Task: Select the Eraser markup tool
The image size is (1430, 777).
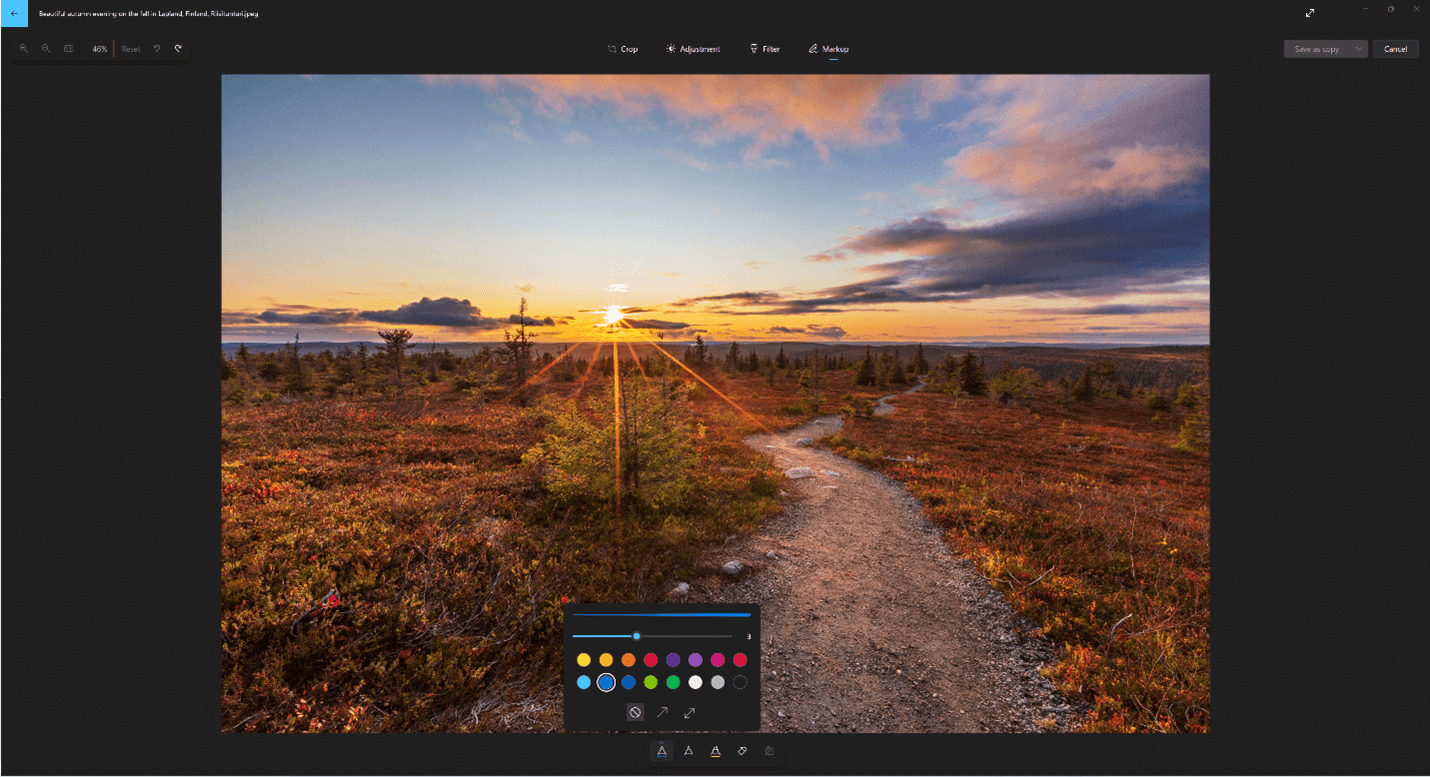Action: [x=742, y=751]
